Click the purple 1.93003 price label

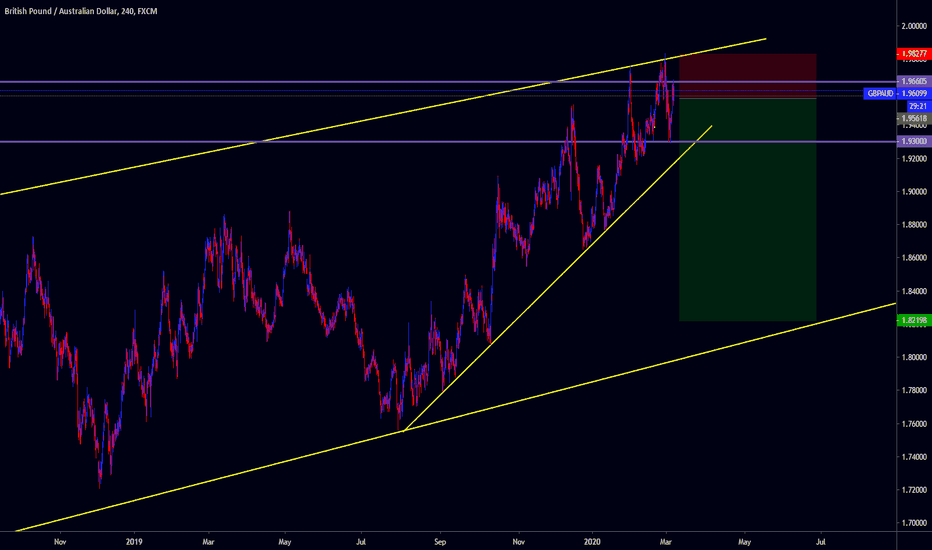click(911, 142)
